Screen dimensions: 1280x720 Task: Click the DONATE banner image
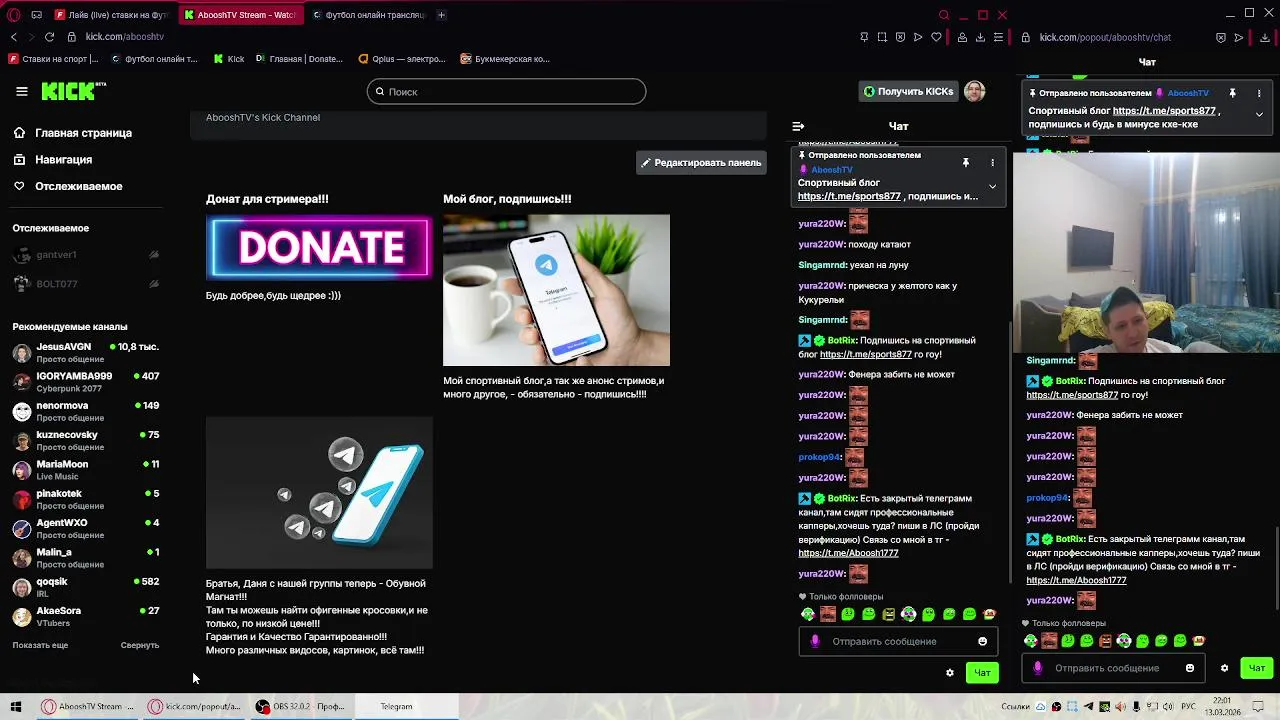click(x=319, y=247)
